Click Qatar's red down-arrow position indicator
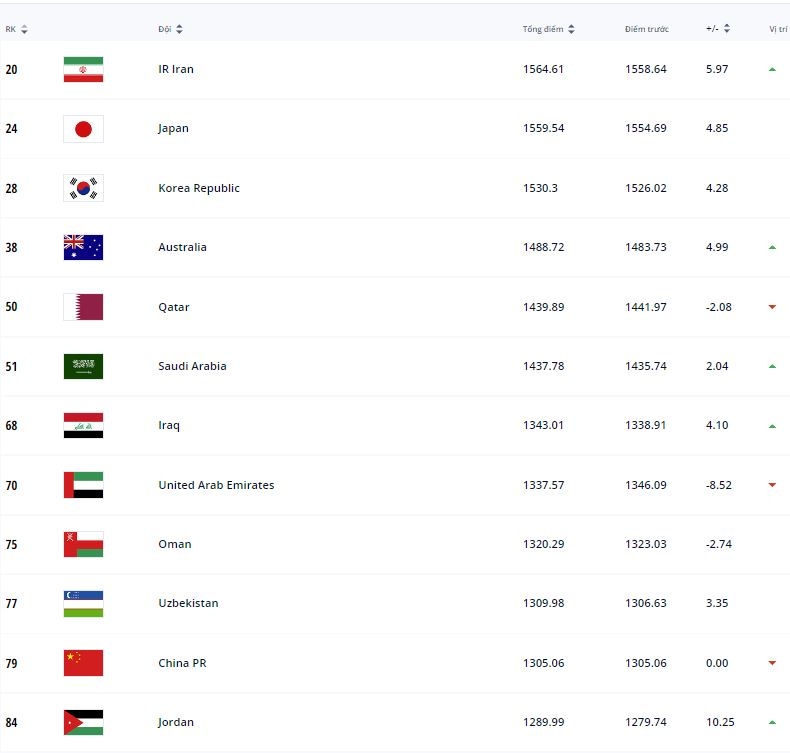790x753 pixels. point(772,307)
